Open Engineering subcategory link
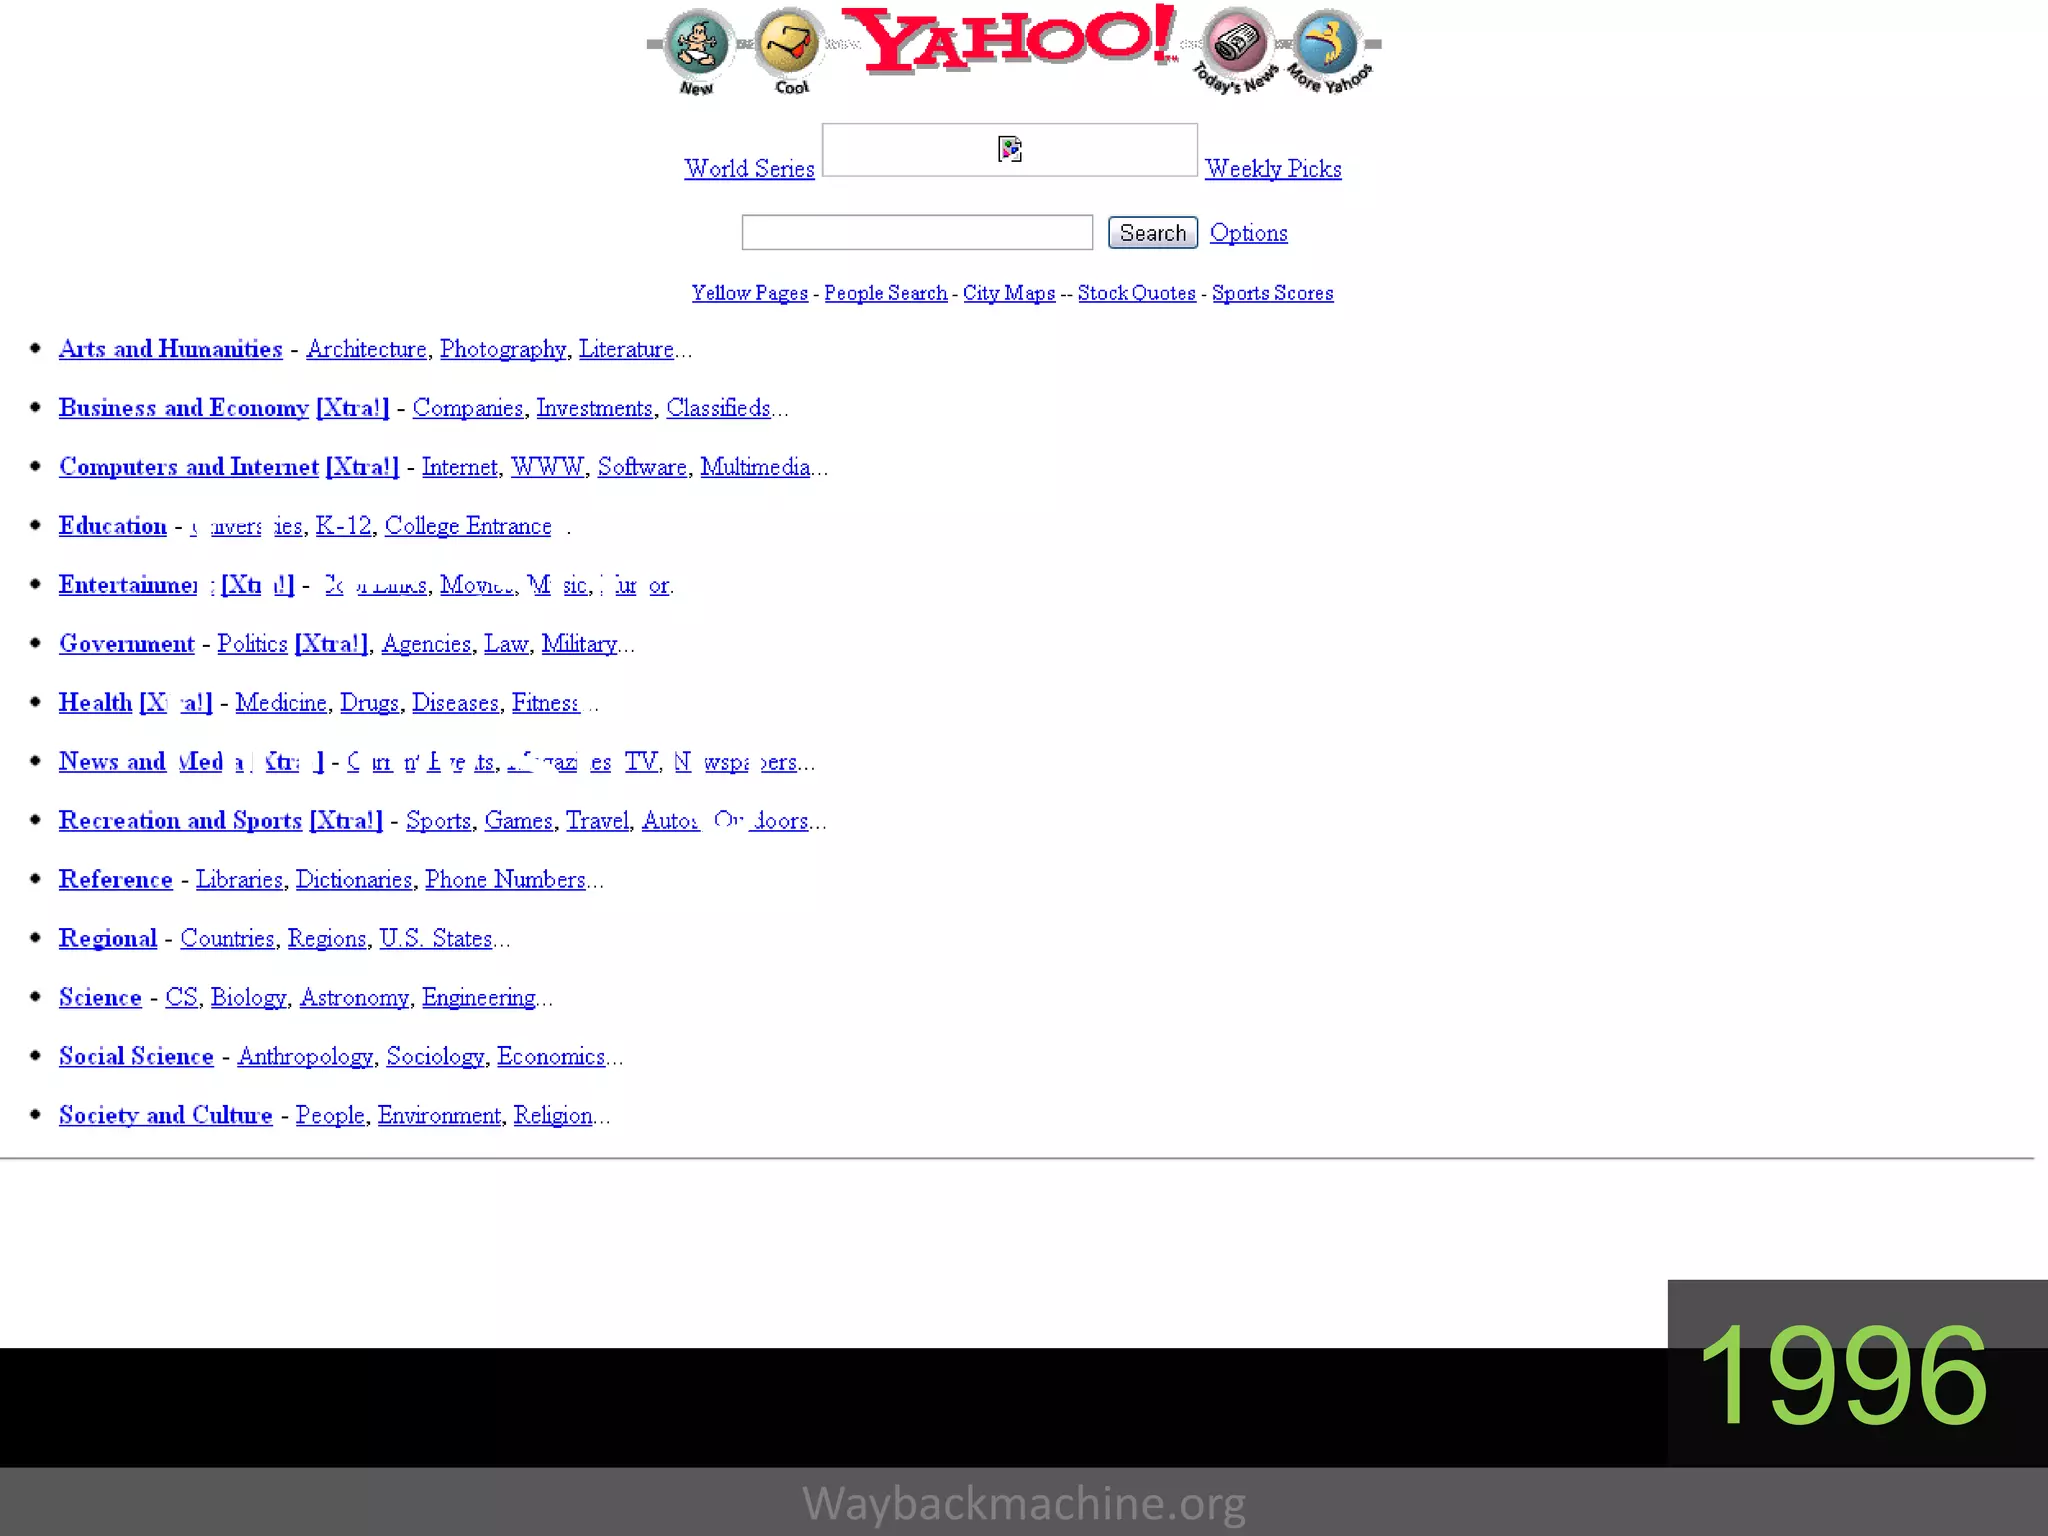The width and height of the screenshot is (2048, 1536). [x=479, y=998]
